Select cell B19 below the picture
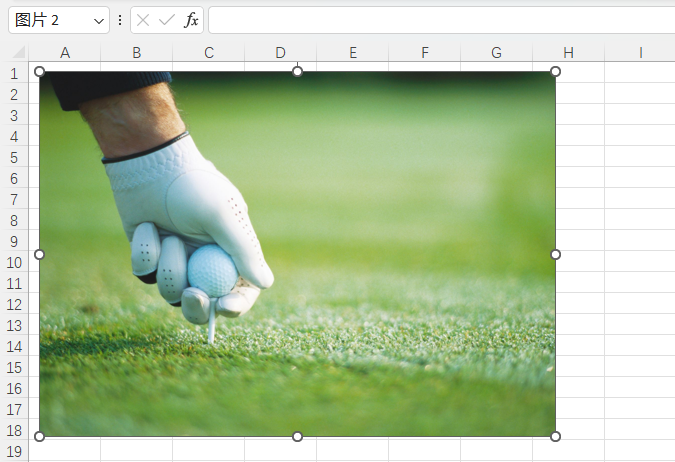Viewport: 675px width, 462px height. pos(136,451)
